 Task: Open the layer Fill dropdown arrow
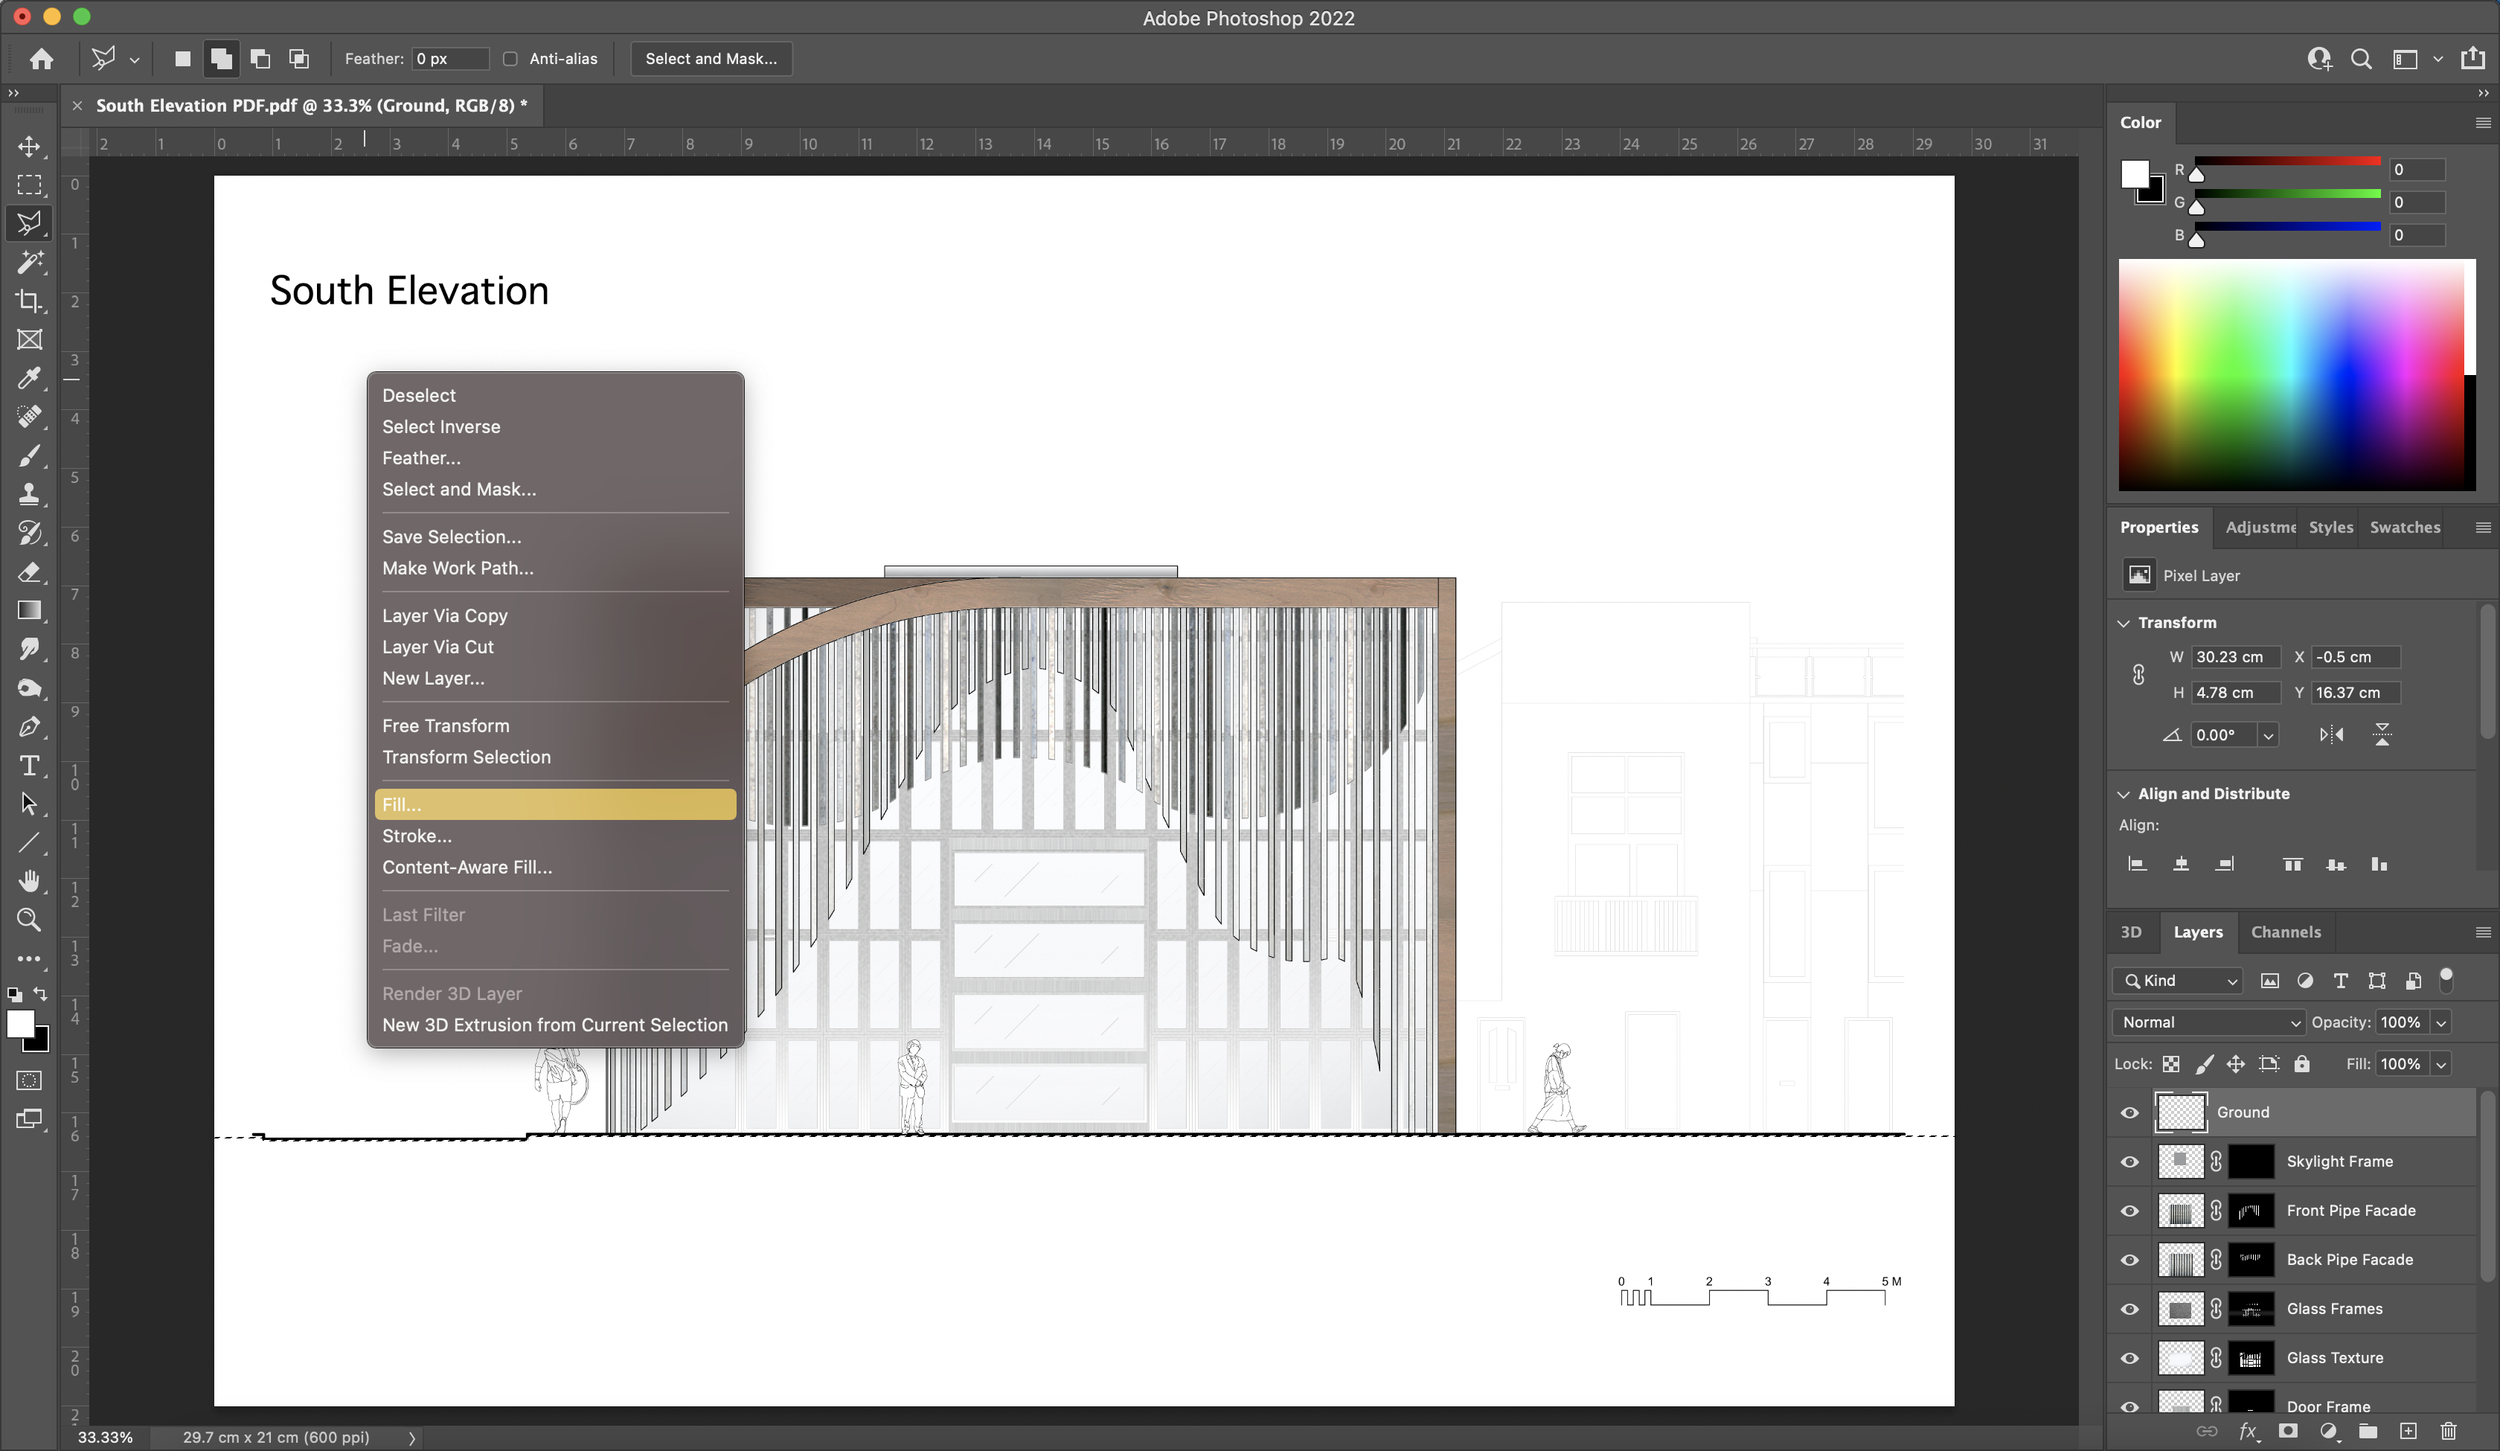[2441, 1064]
